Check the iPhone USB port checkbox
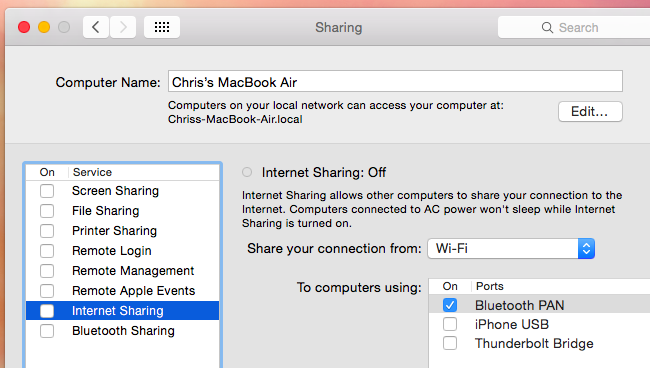 450,324
